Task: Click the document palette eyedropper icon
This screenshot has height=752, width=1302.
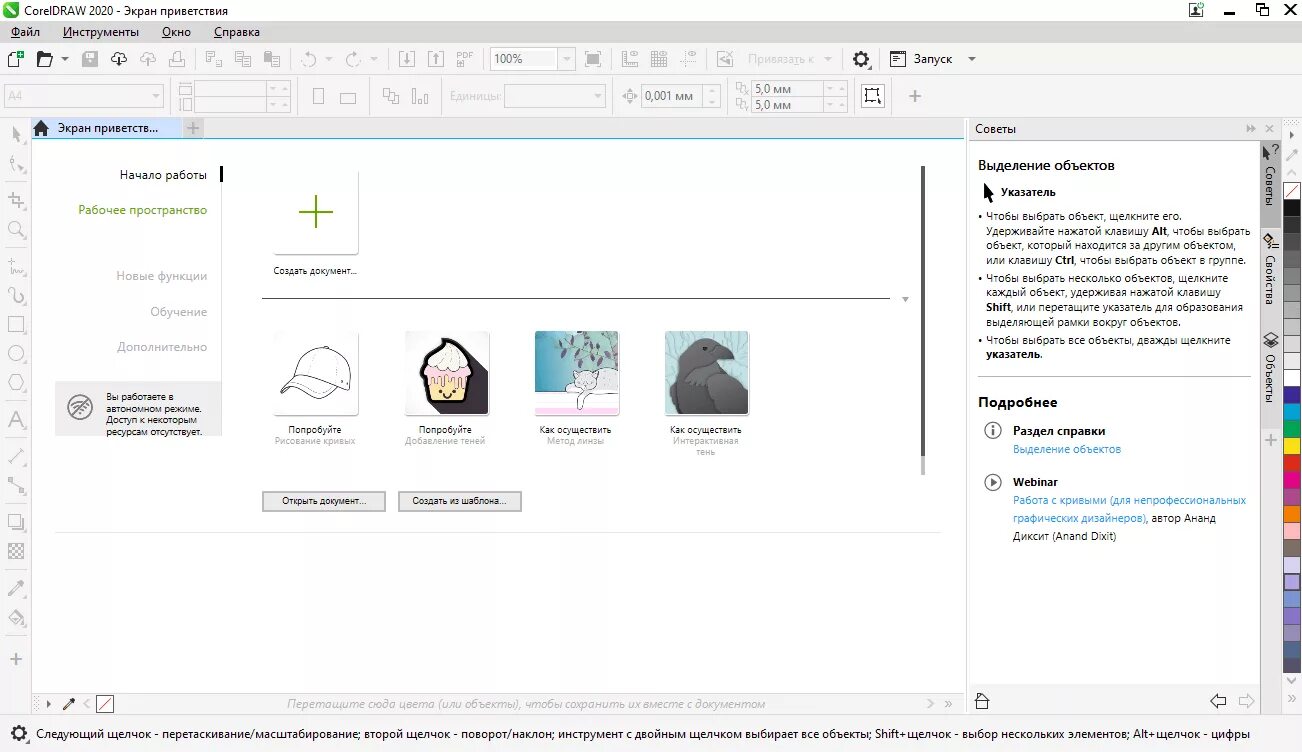Action: 69,704
